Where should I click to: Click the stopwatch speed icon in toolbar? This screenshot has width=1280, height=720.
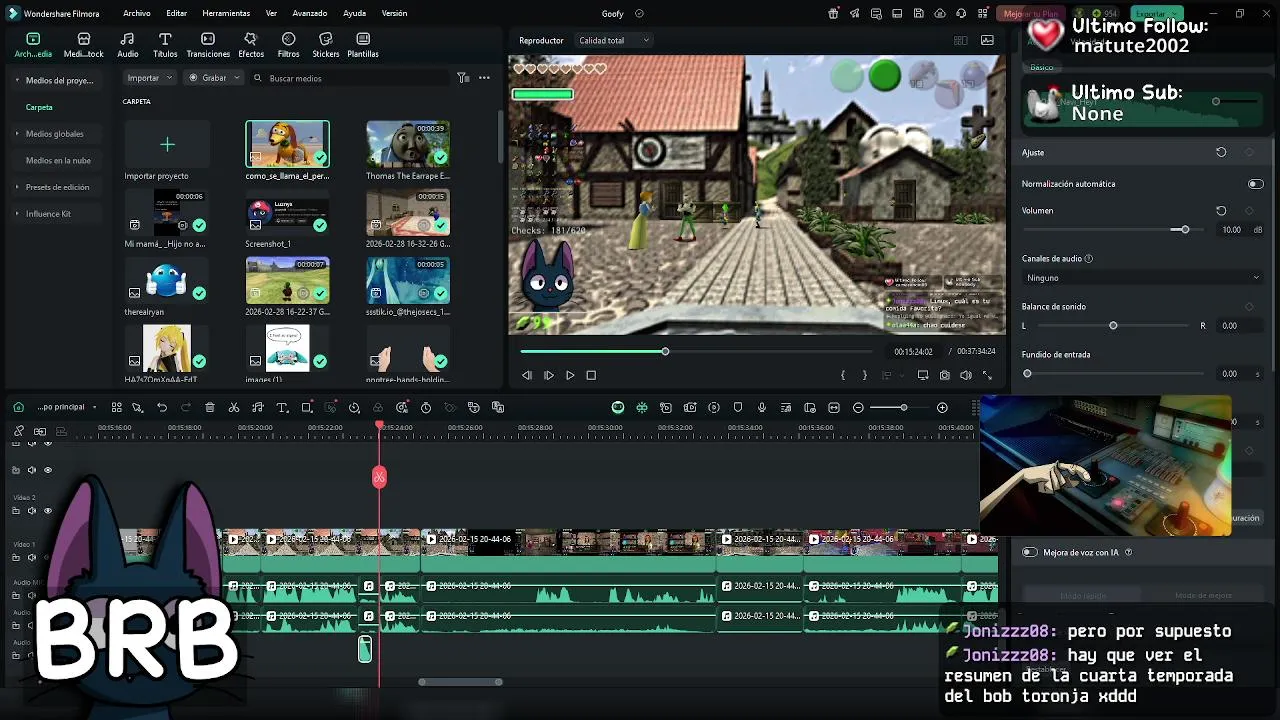(426, 408)
